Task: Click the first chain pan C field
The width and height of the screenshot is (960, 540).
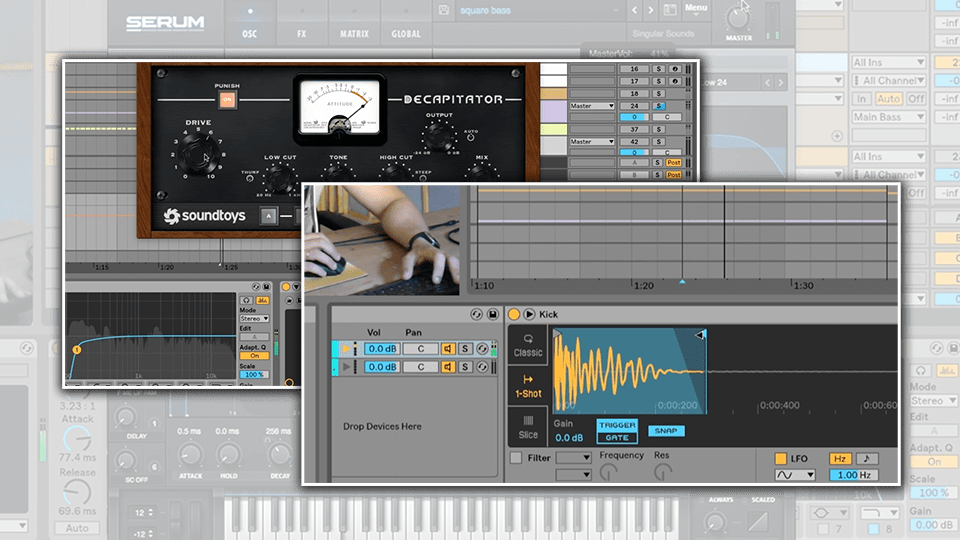Action: point(421,348)
